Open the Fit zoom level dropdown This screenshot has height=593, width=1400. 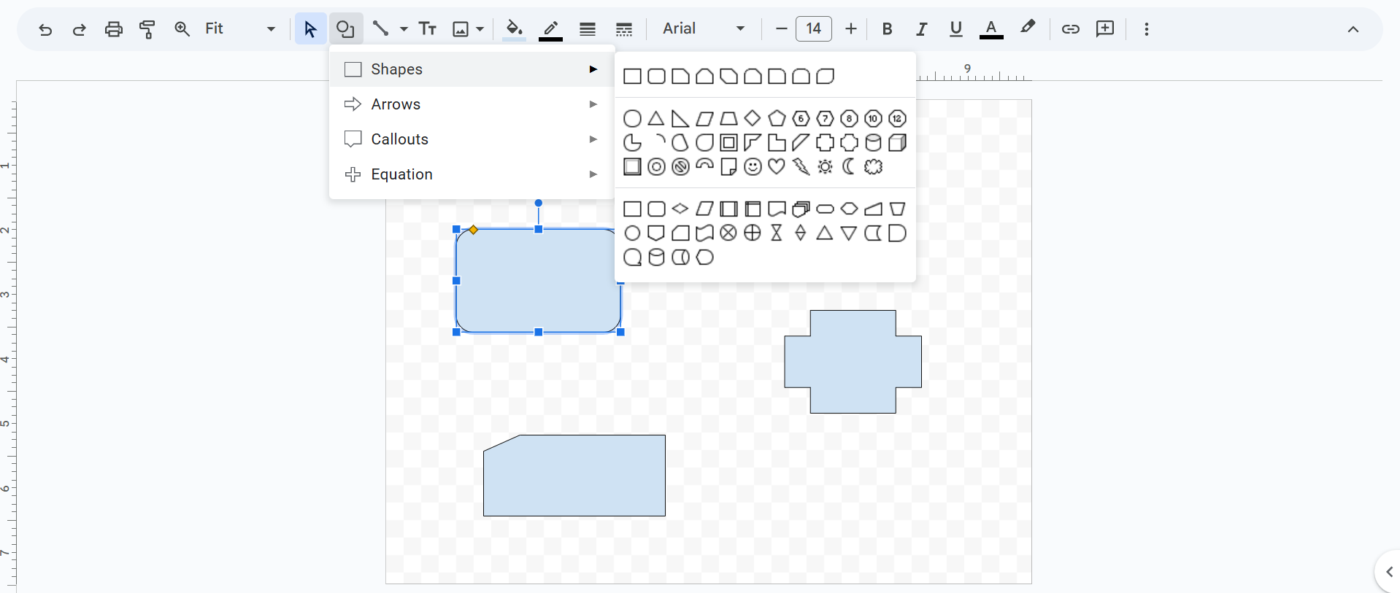pos(240,29)
